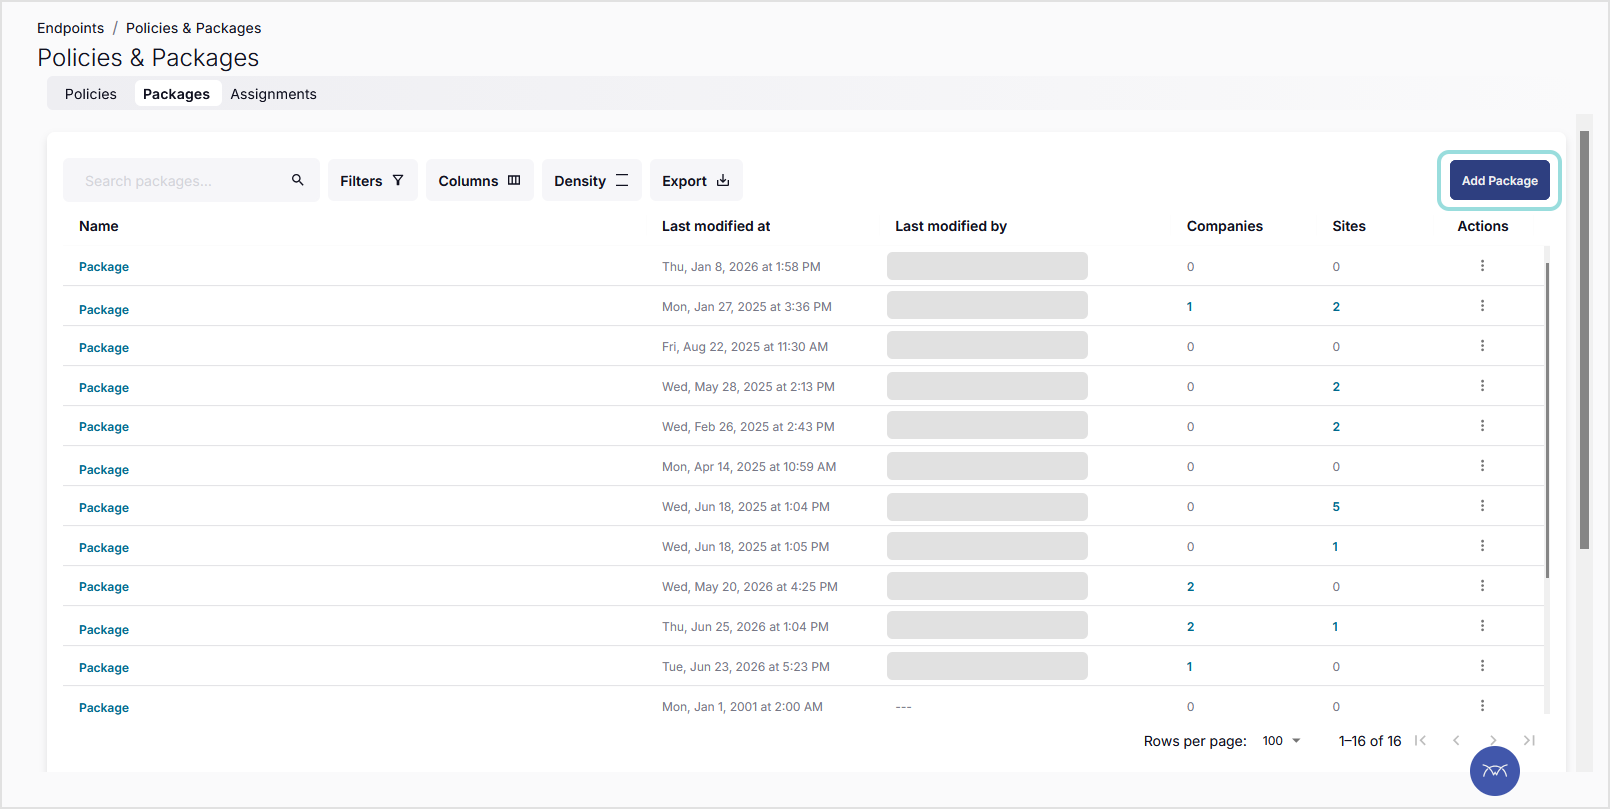Go to previous page arrow
1610x809 pixels.
[1456, 741]
